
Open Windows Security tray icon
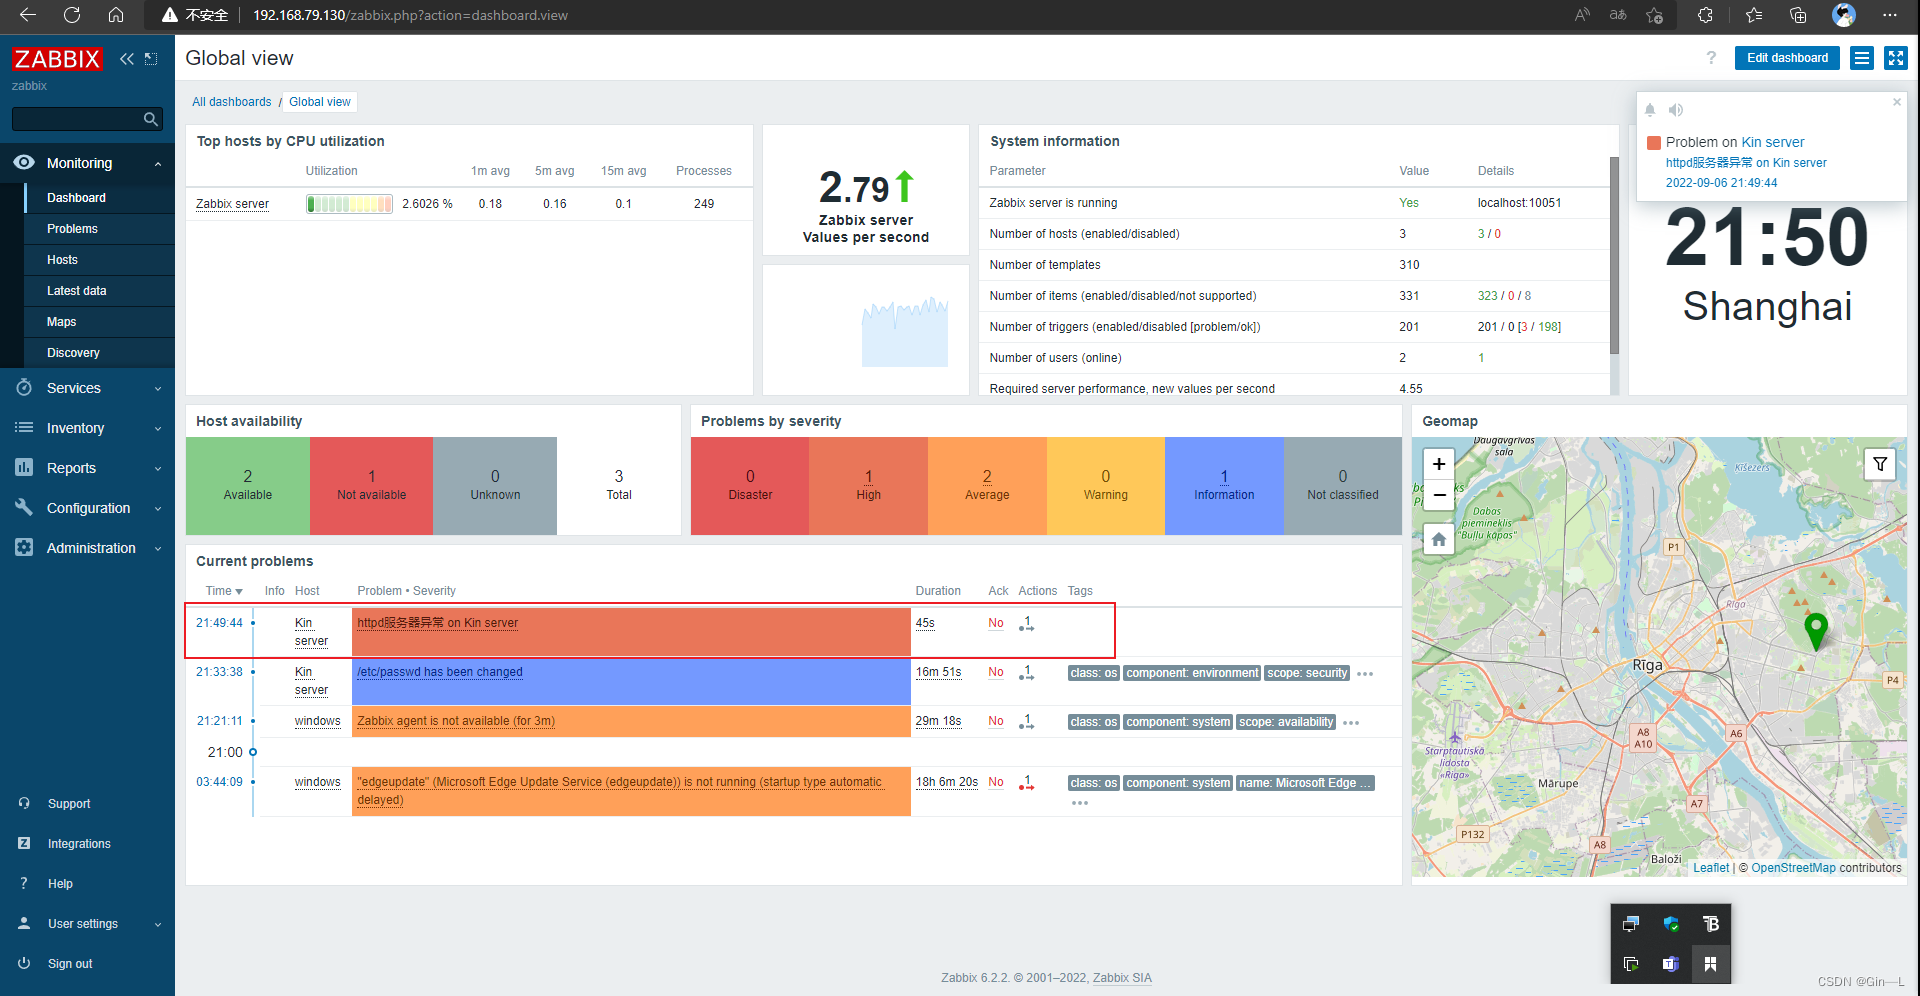(x=1670, y=924)
